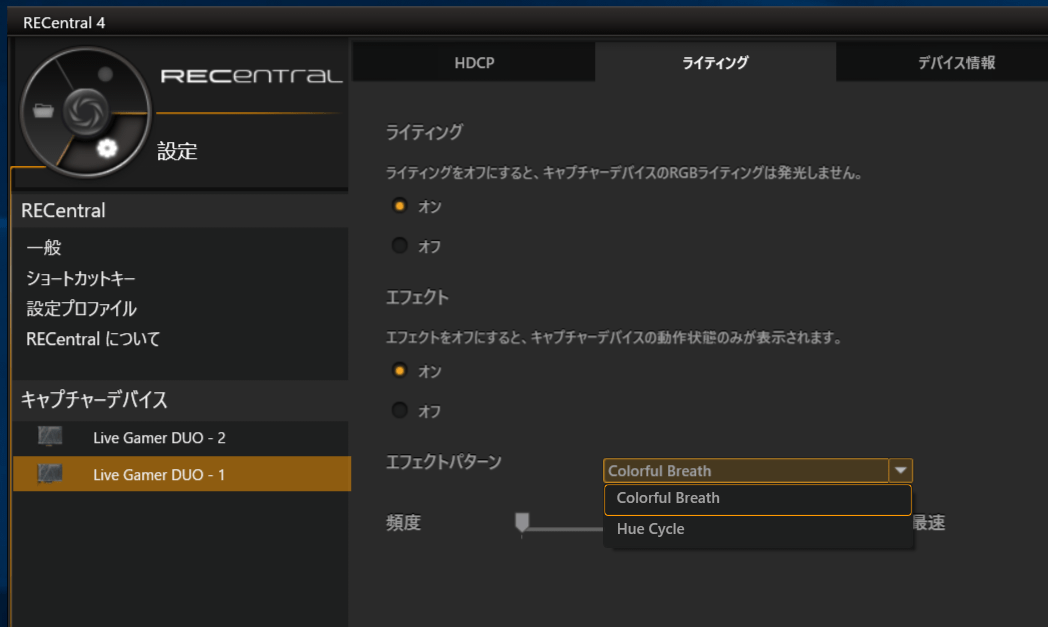Open the RECentral について page
This screenshot has height=627, width=1048.
pyautogui.click(x=93, y=339)
